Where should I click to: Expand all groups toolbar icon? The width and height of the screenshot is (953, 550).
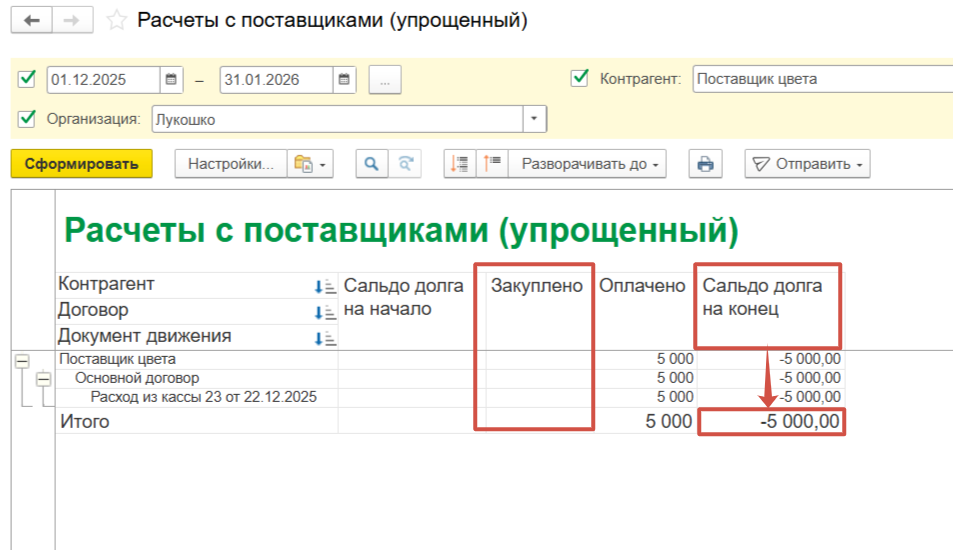(x=493, y=164)
